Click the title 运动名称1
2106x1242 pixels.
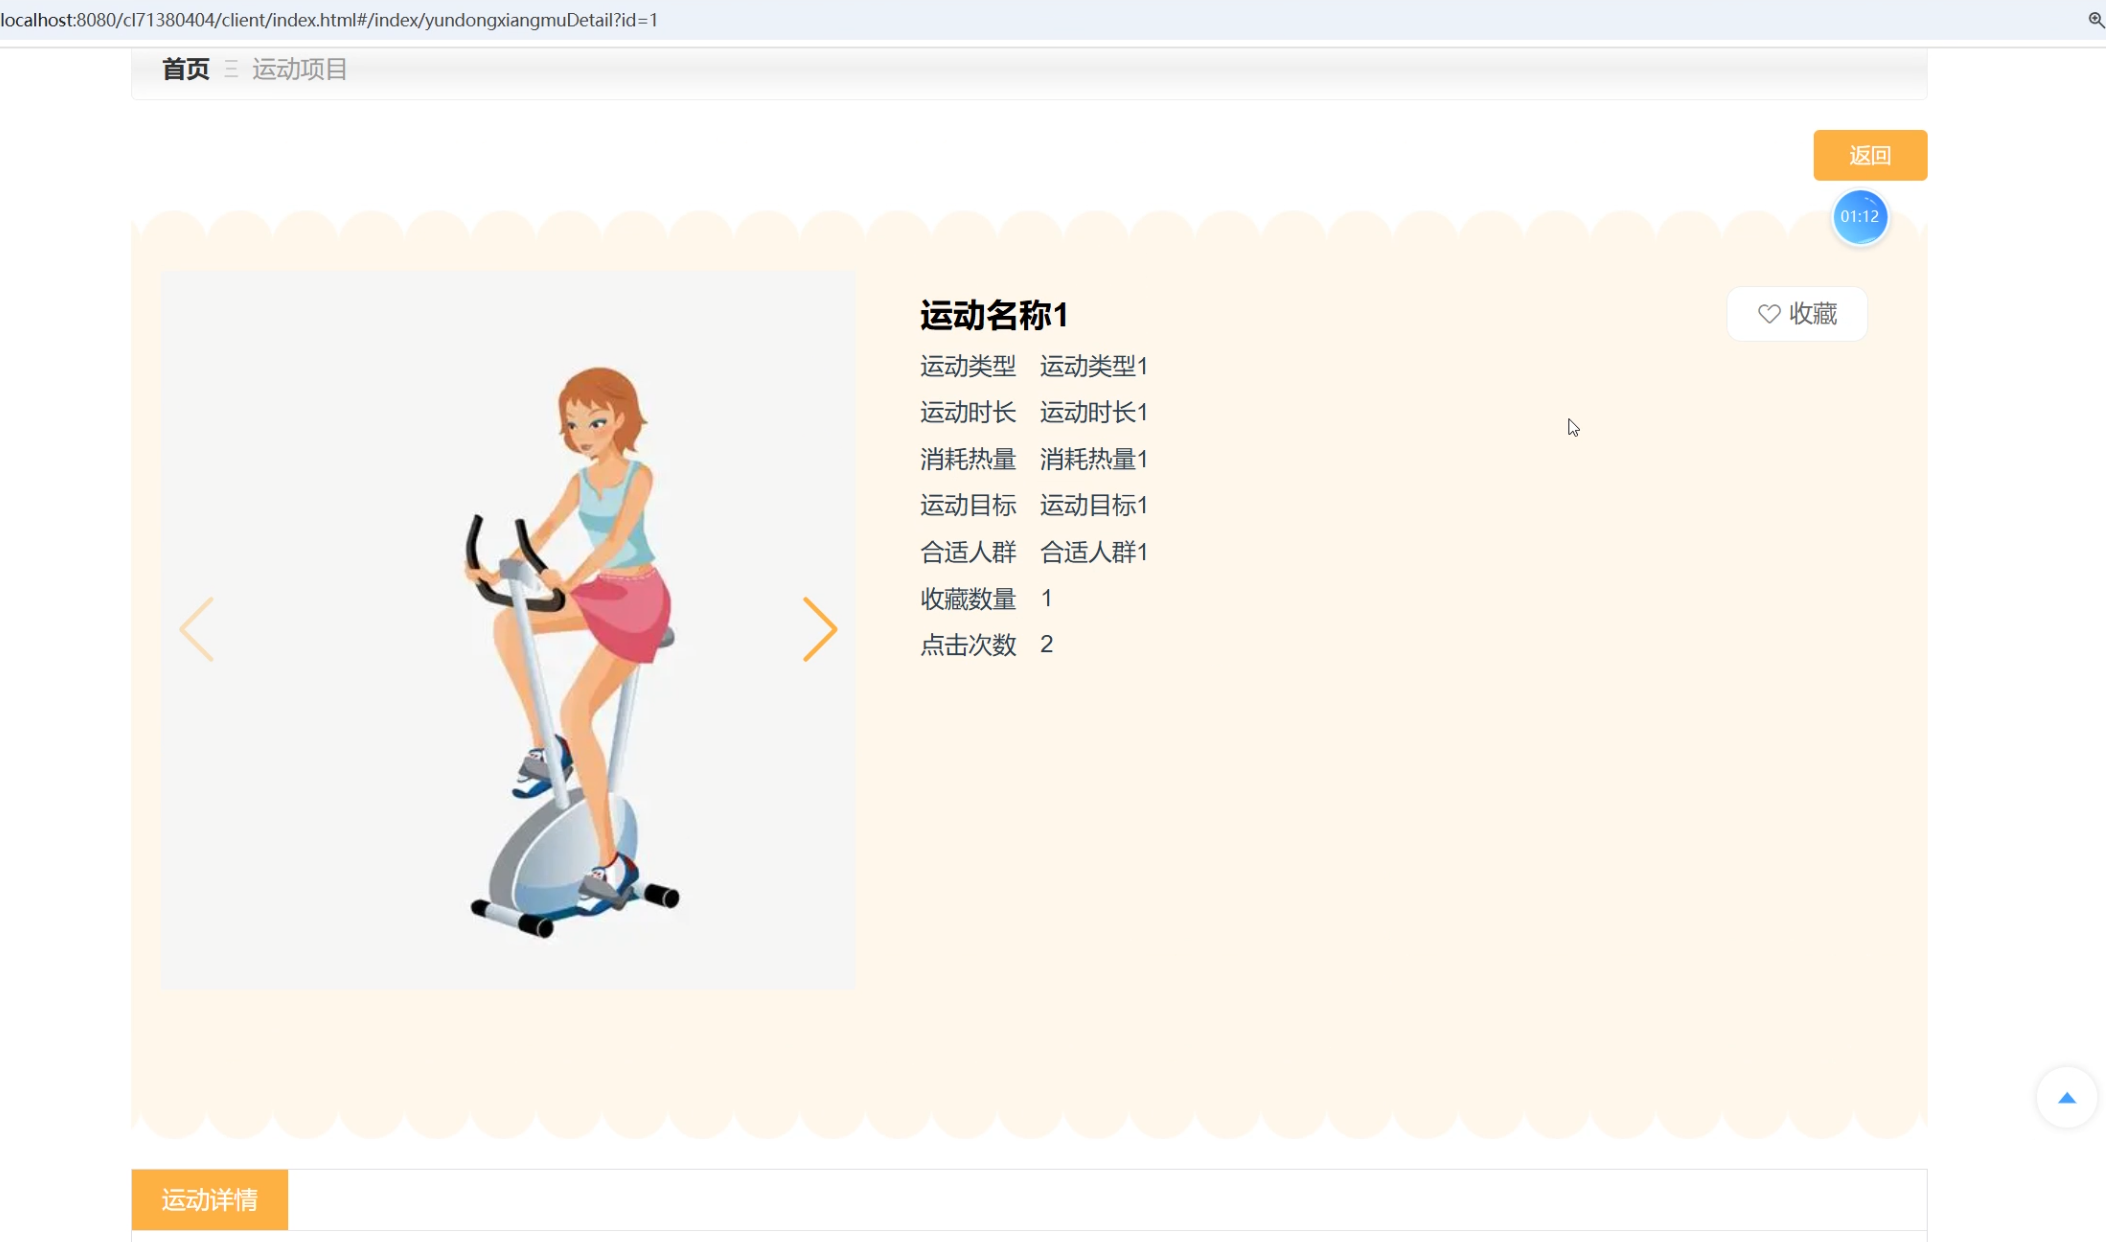click(994, 315)
